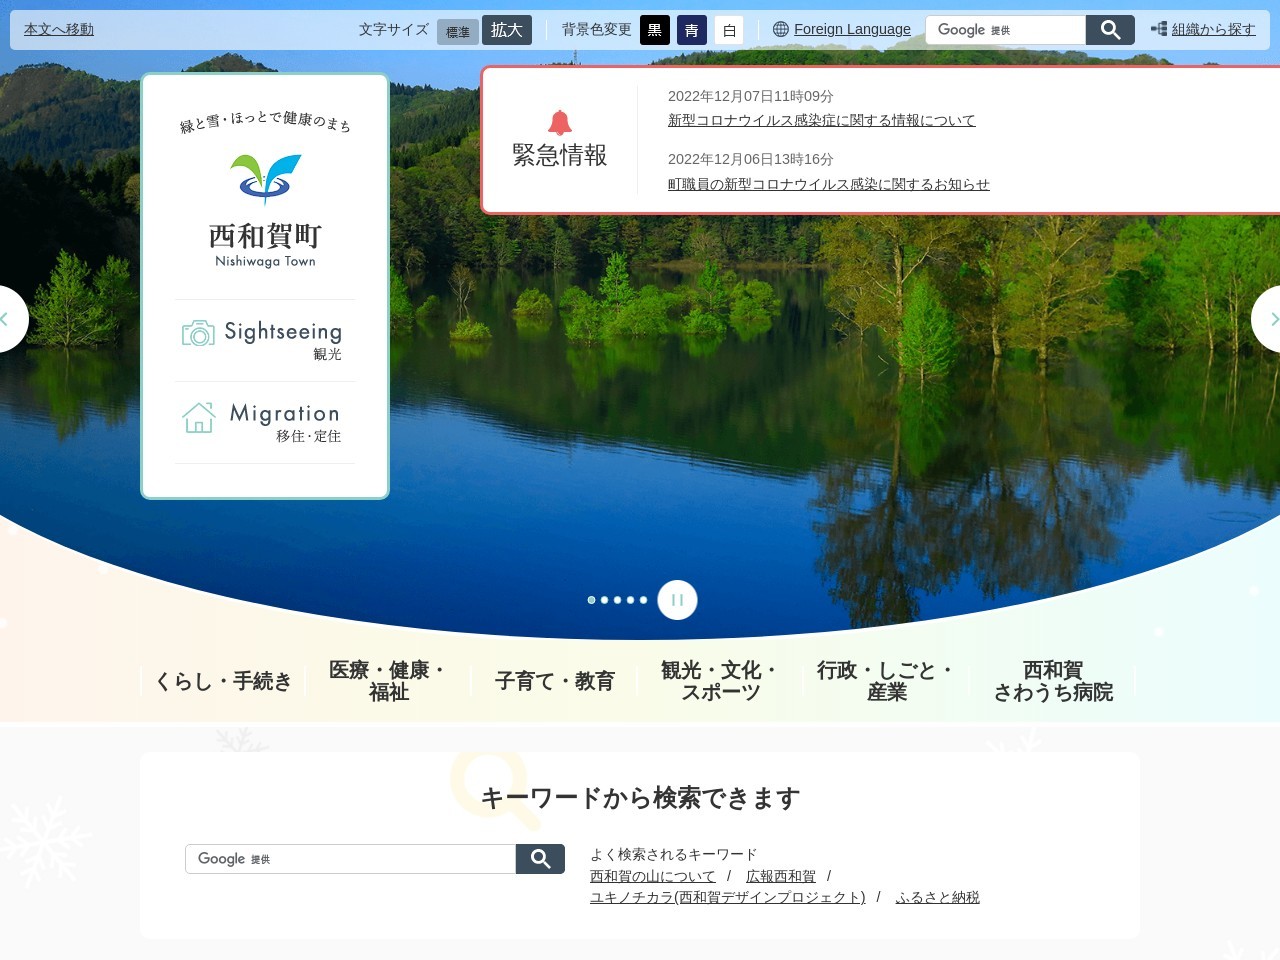
Task: Click ふるさと納税 keyword link
Action: pos(937,897)
